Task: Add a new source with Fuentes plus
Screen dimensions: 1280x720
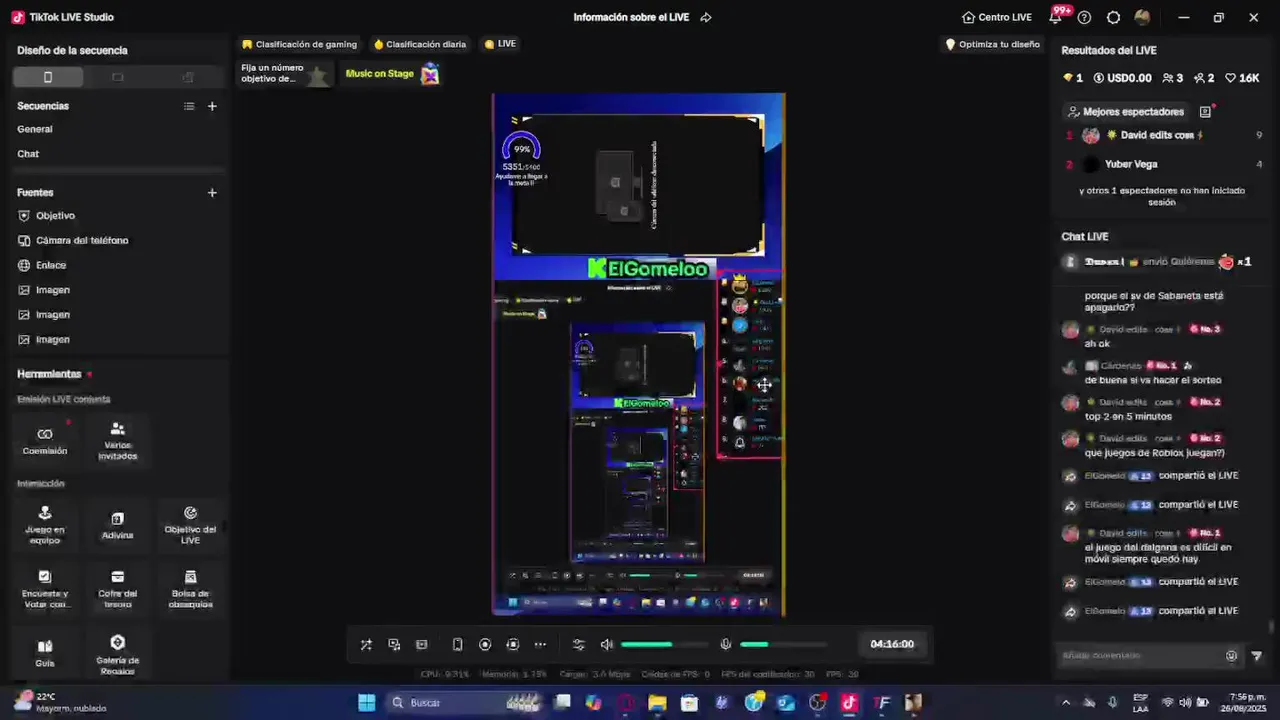Action: tap(212, 192)
